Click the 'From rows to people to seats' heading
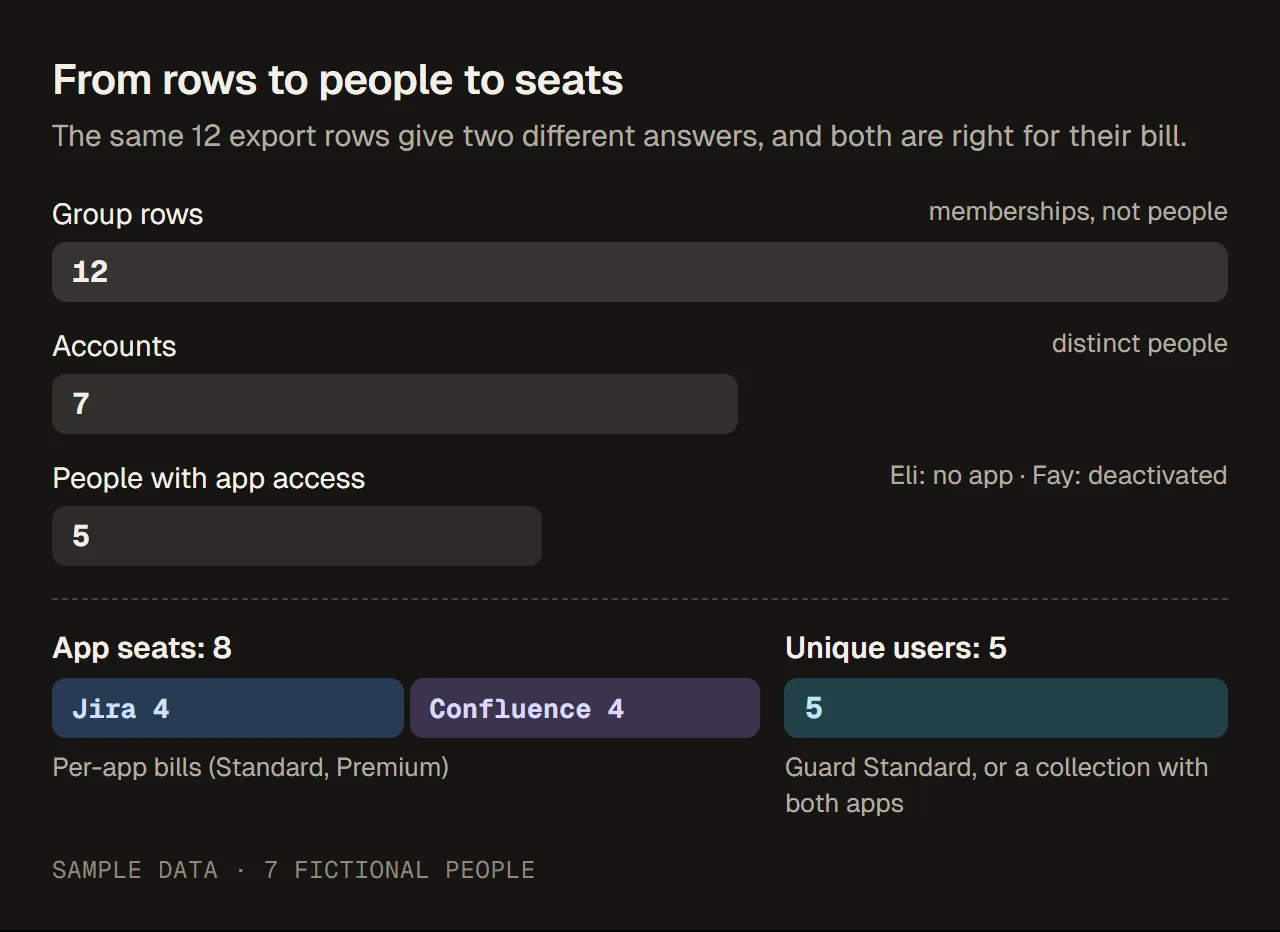Viewport: 1280px width, 932px height. [x=338, y=80]
